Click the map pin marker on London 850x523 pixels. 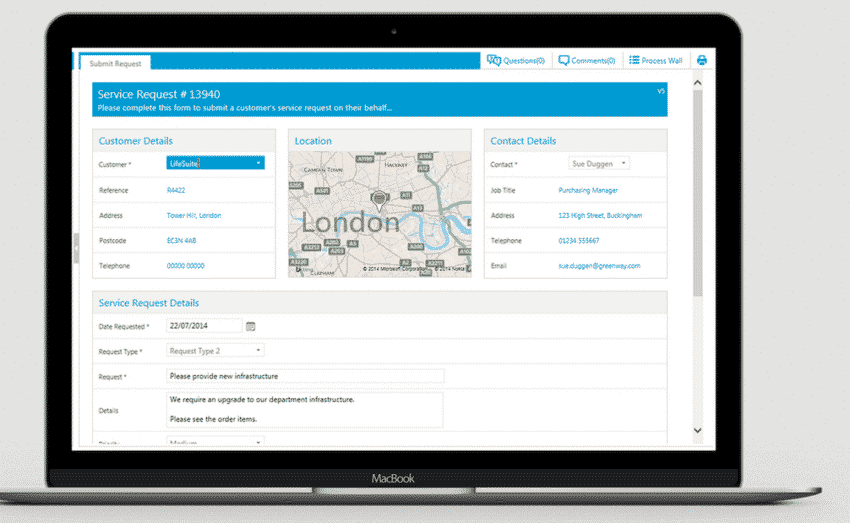tap(379, 200)
